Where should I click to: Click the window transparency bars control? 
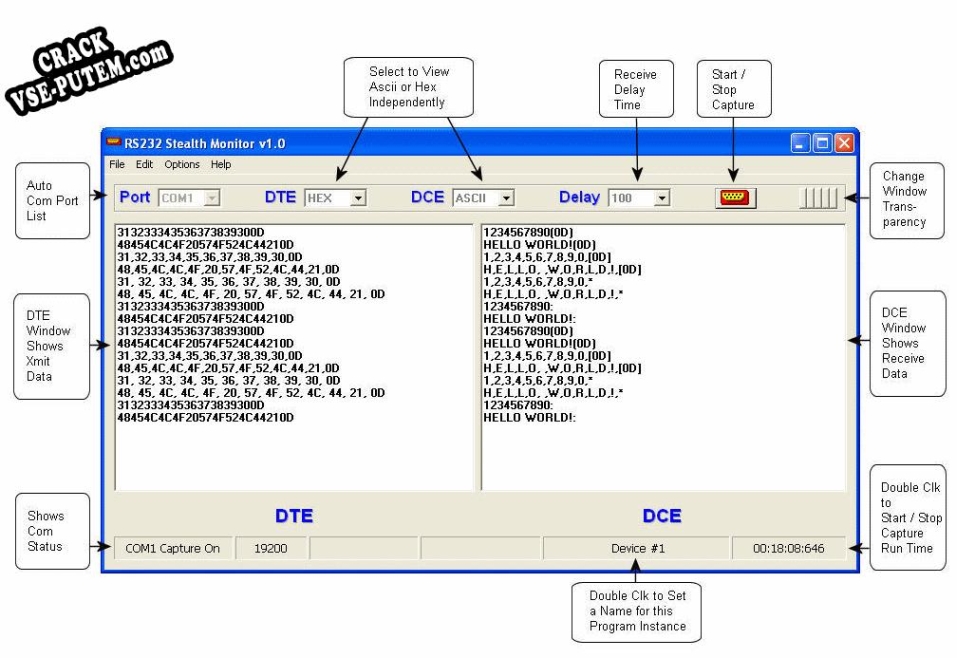coord(818,198)
